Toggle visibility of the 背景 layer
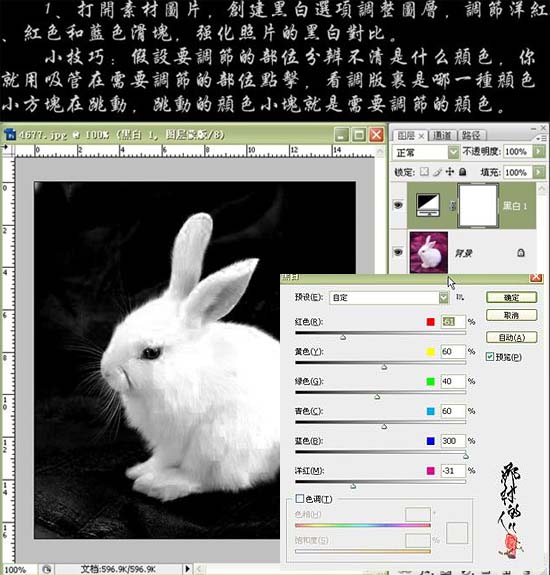The width and height of the screenshot is (550, 575). pos(398,252)
